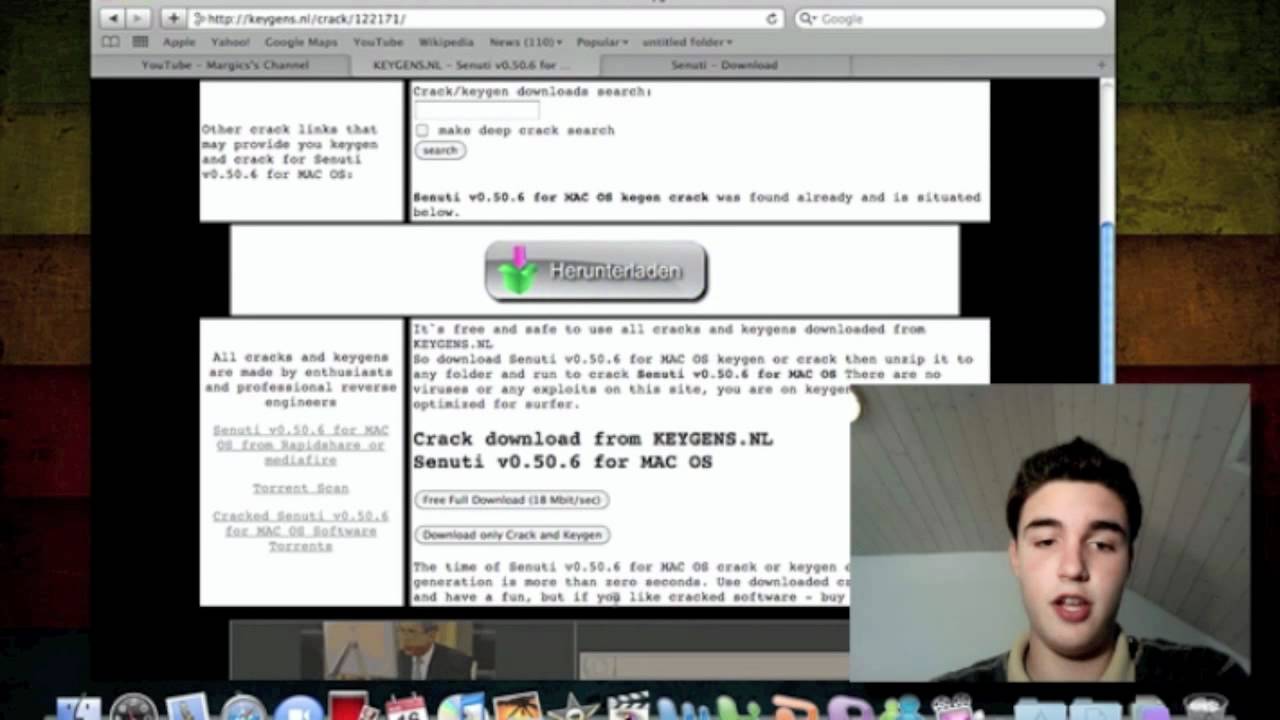Open the 'Torrent Scan' link

[x=301, y=488]
